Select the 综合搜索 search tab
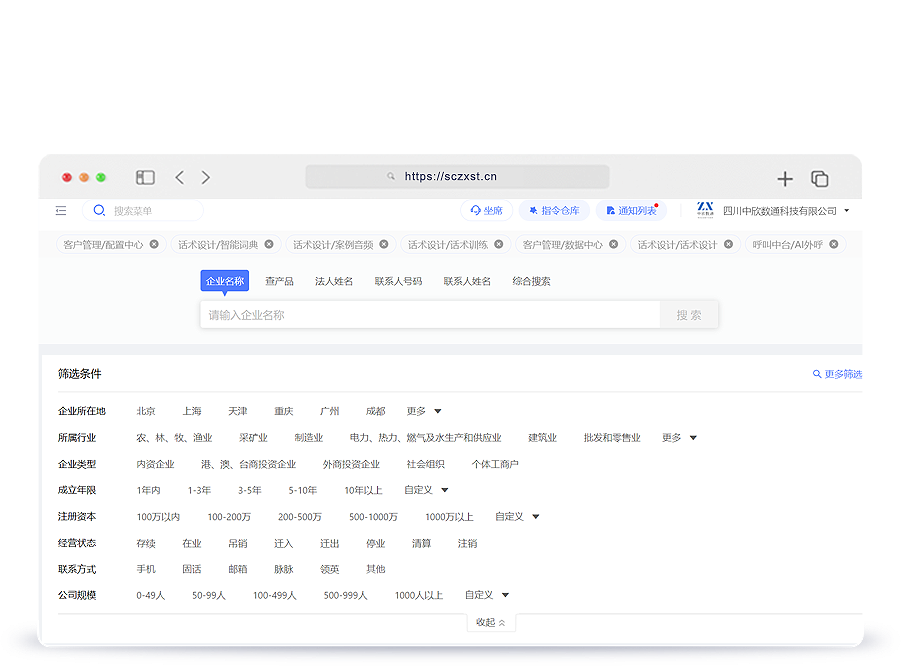Screen dimensions: 901x666 (x=531, y=281)
